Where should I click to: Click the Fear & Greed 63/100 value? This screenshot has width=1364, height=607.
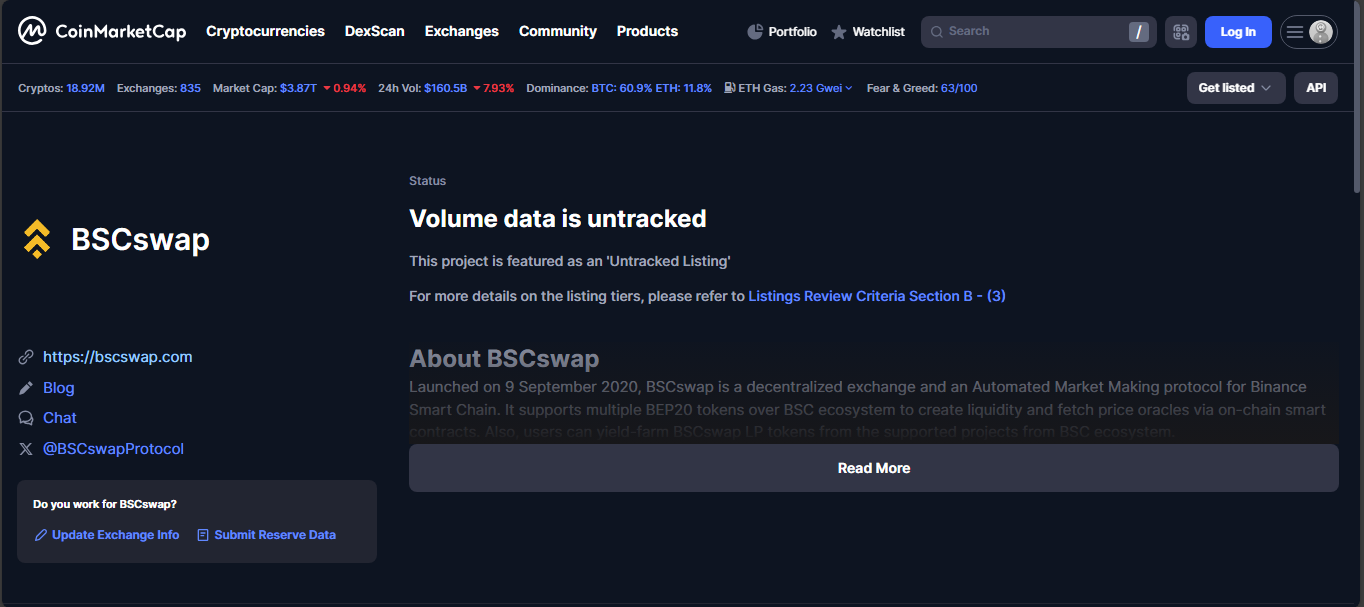tap(959, 88)
